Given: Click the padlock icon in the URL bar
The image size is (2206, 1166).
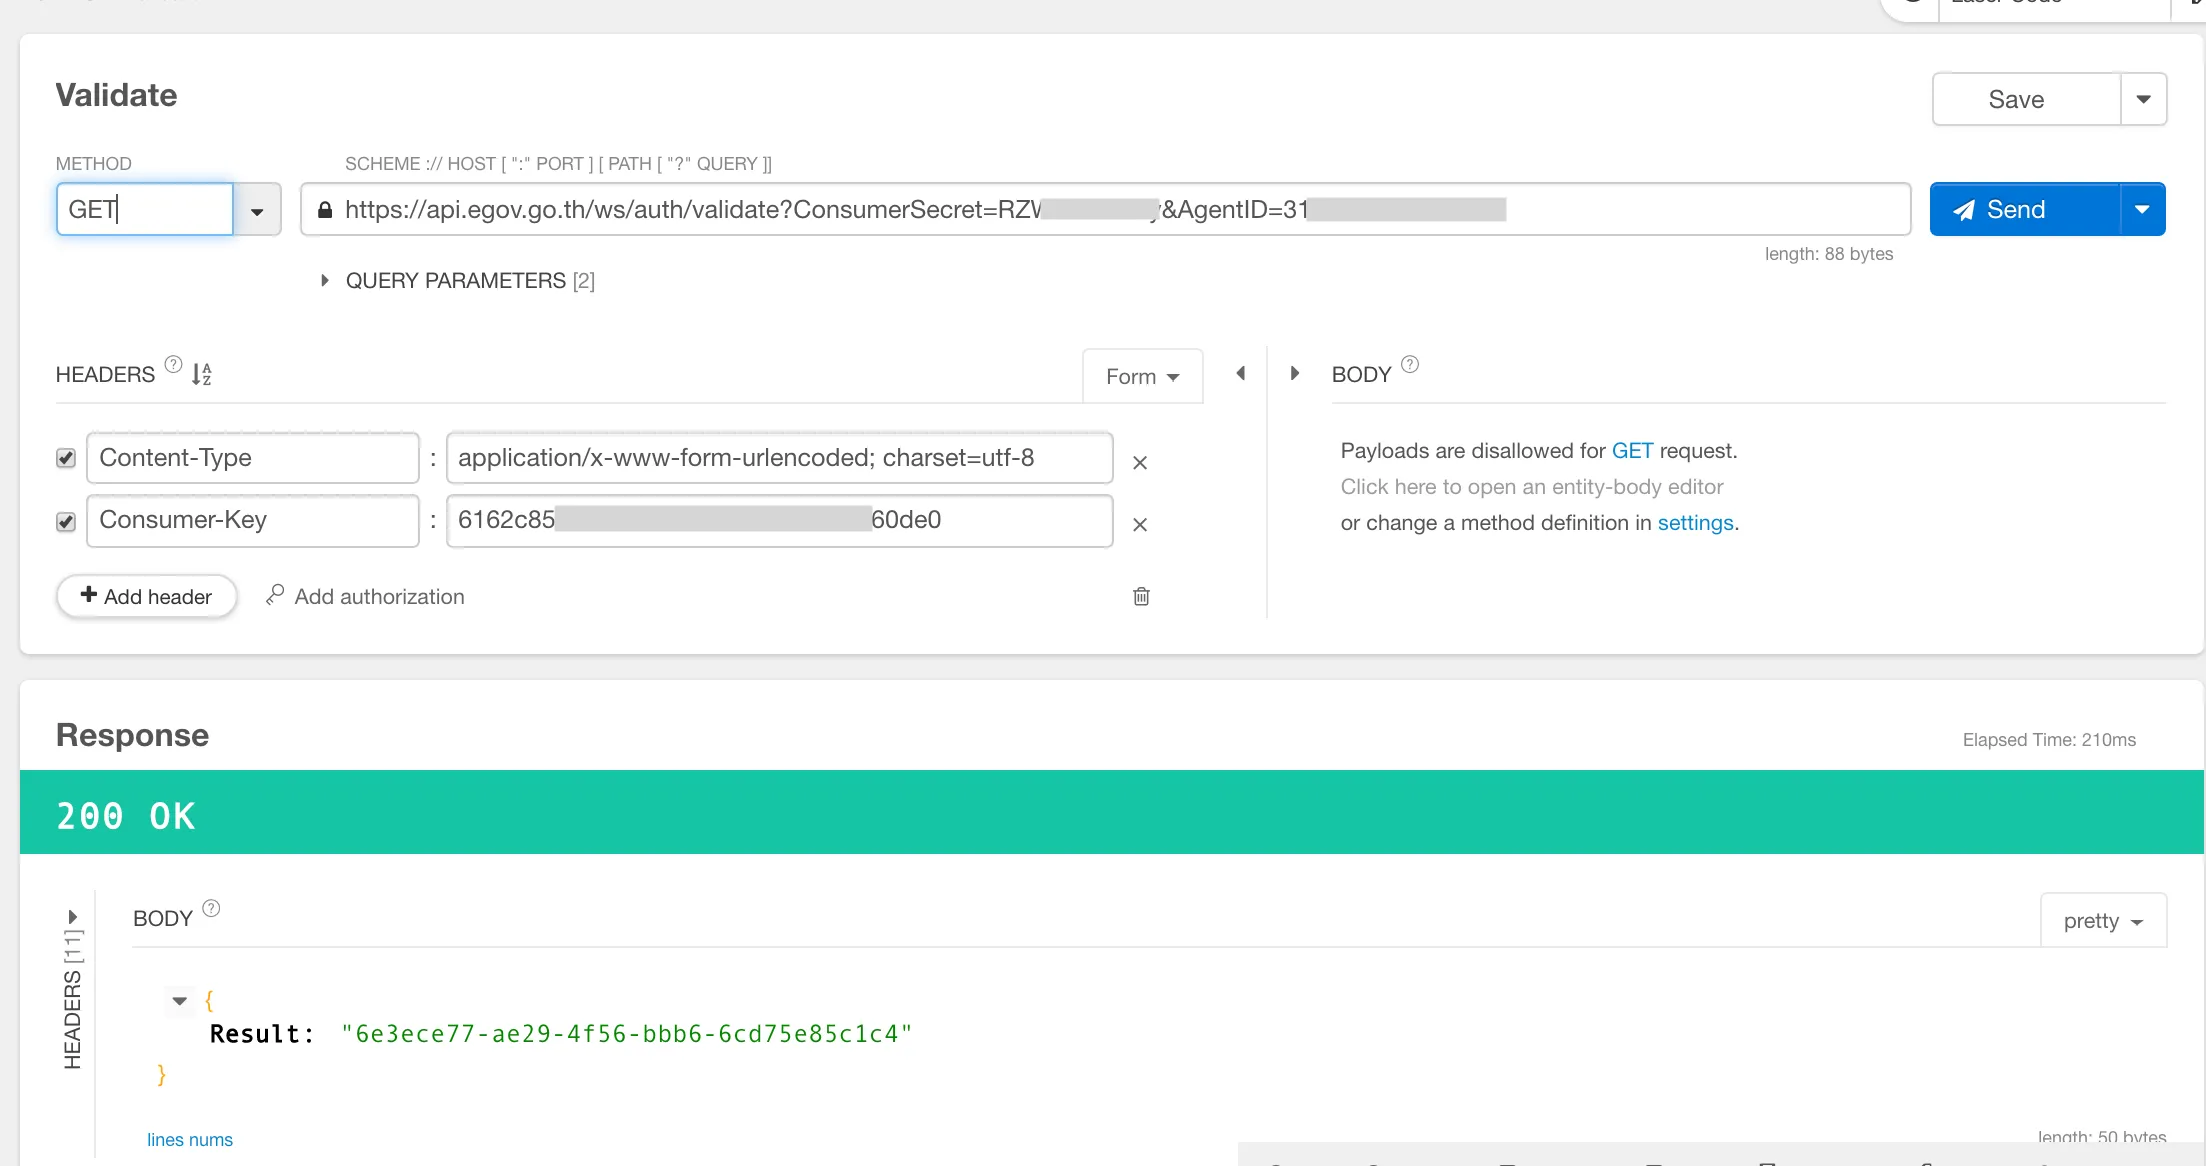Looking at the screenshot, I should tap(324, 209).
